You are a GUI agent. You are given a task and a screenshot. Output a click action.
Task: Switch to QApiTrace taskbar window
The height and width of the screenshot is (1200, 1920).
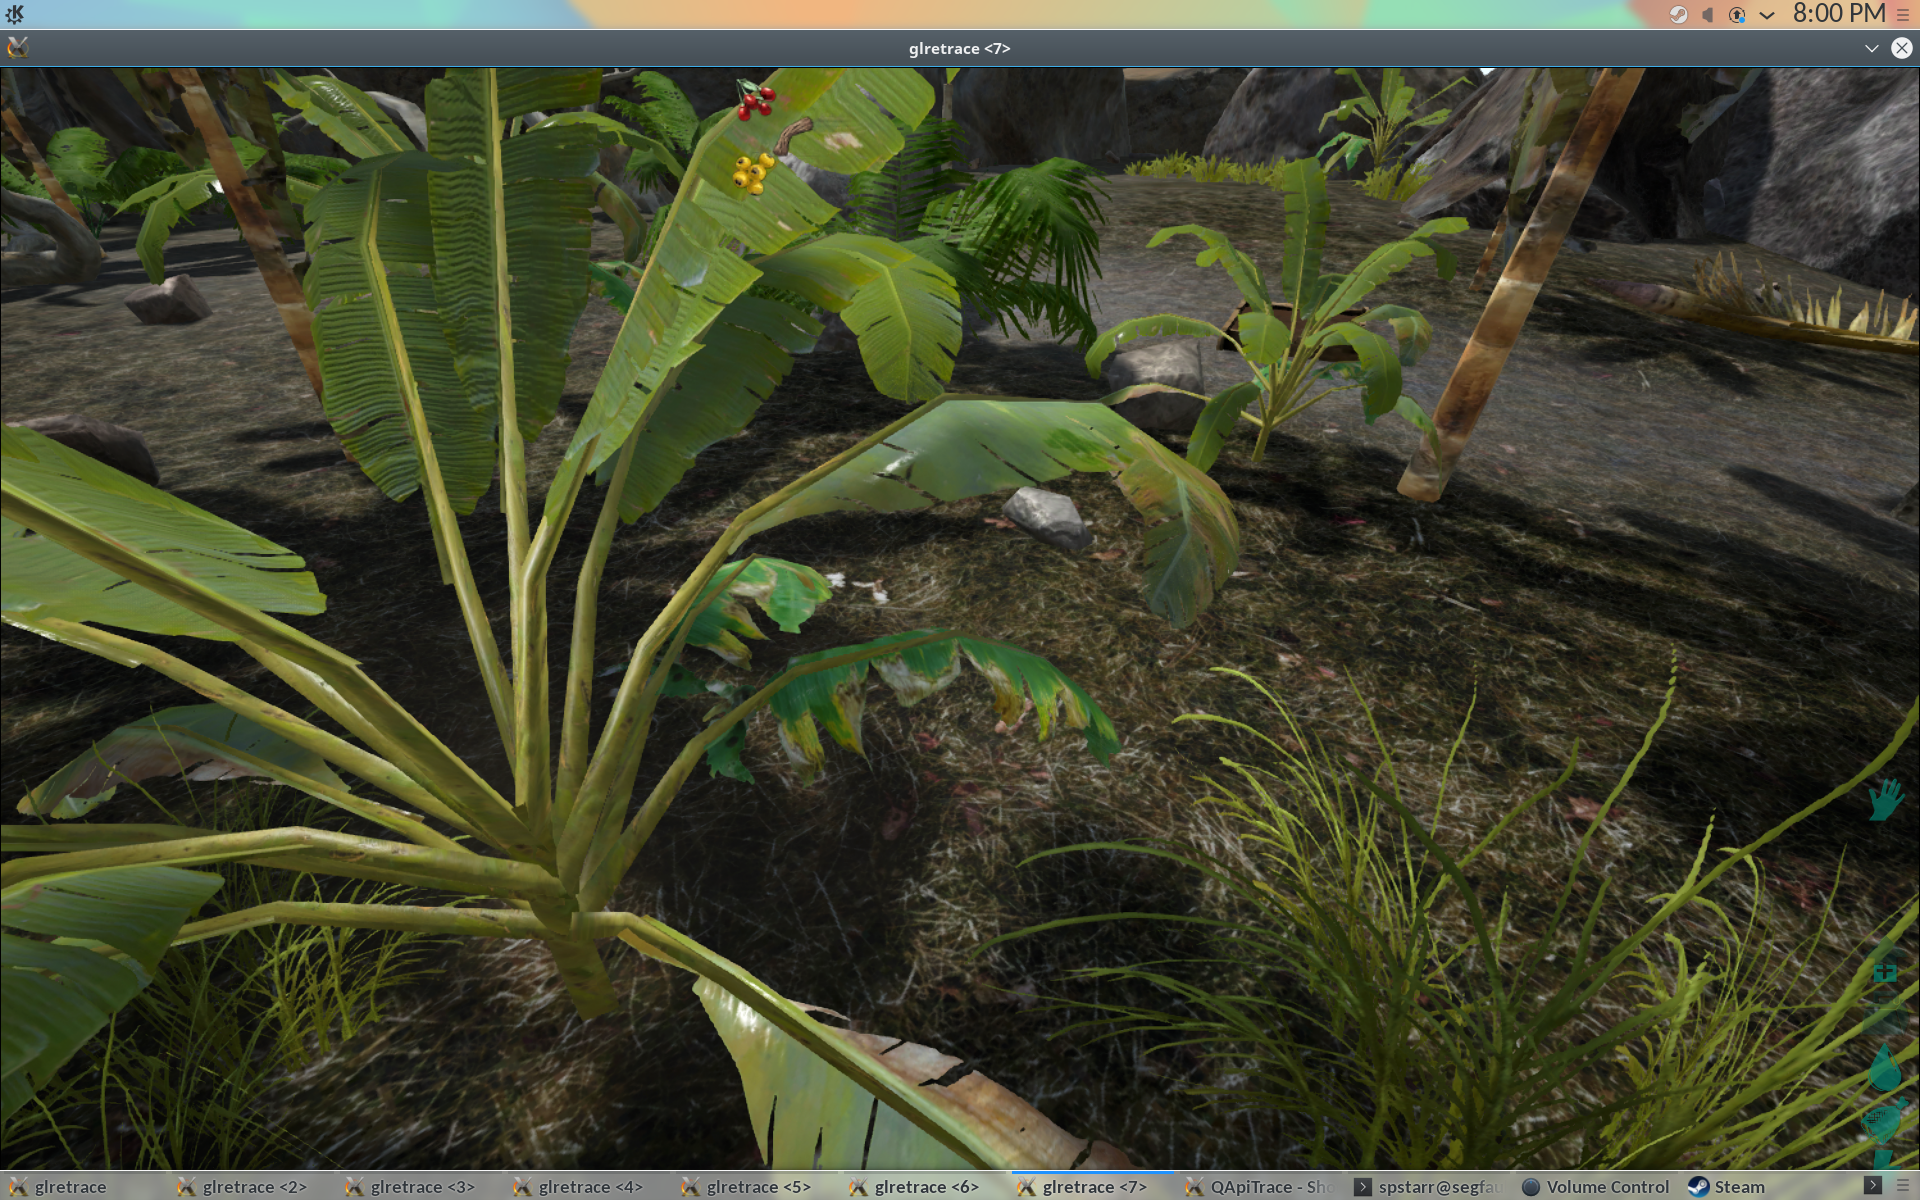[1262, 1187]
